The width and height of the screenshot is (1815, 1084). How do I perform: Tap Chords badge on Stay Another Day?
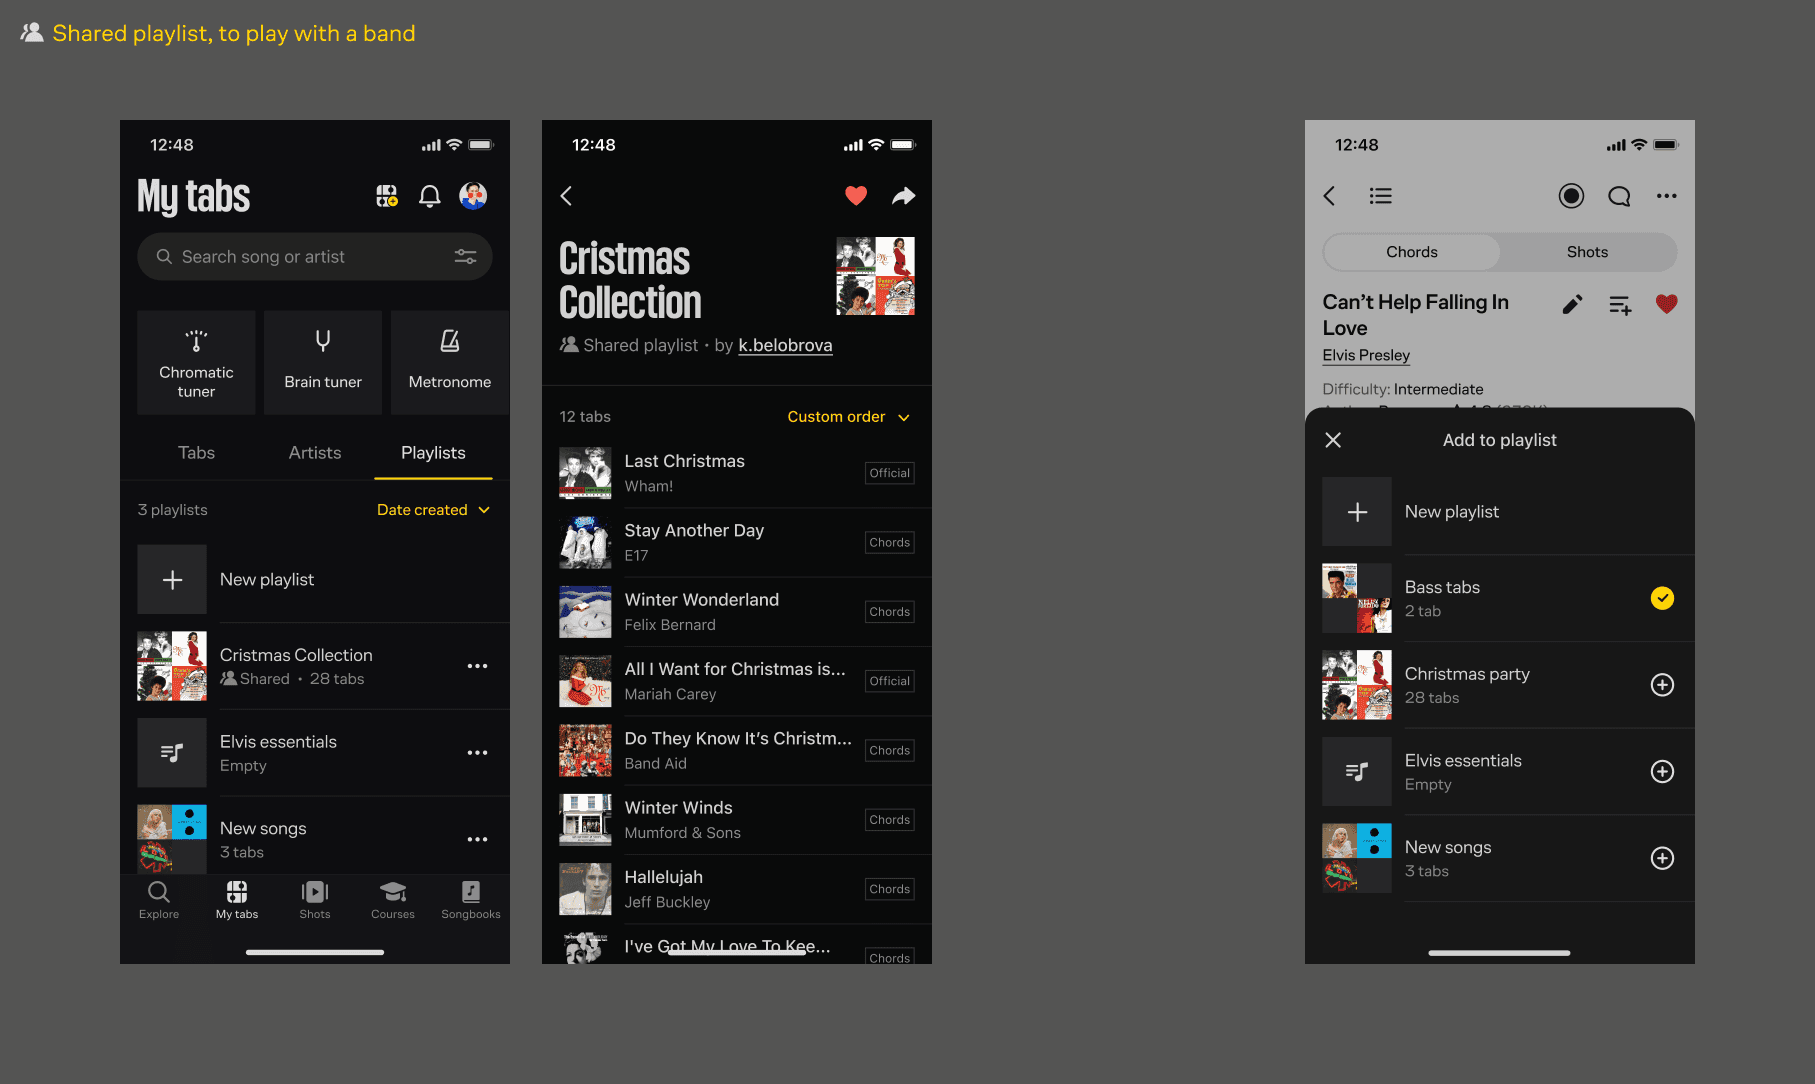click(x=889, y=542)
